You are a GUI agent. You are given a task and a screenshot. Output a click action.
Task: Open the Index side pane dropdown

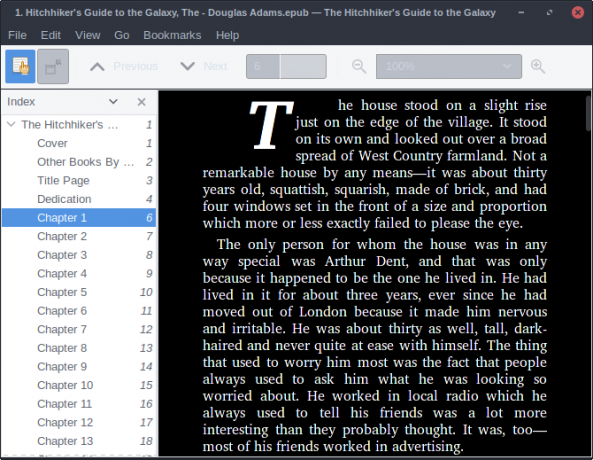113,101
